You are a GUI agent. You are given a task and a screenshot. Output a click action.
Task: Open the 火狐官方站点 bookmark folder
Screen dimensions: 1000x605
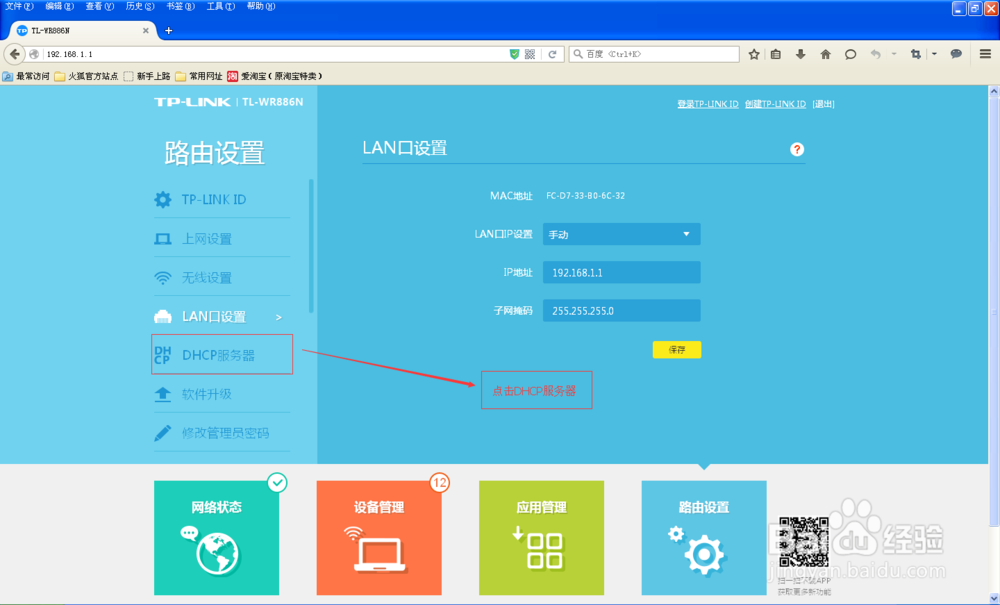87,77
